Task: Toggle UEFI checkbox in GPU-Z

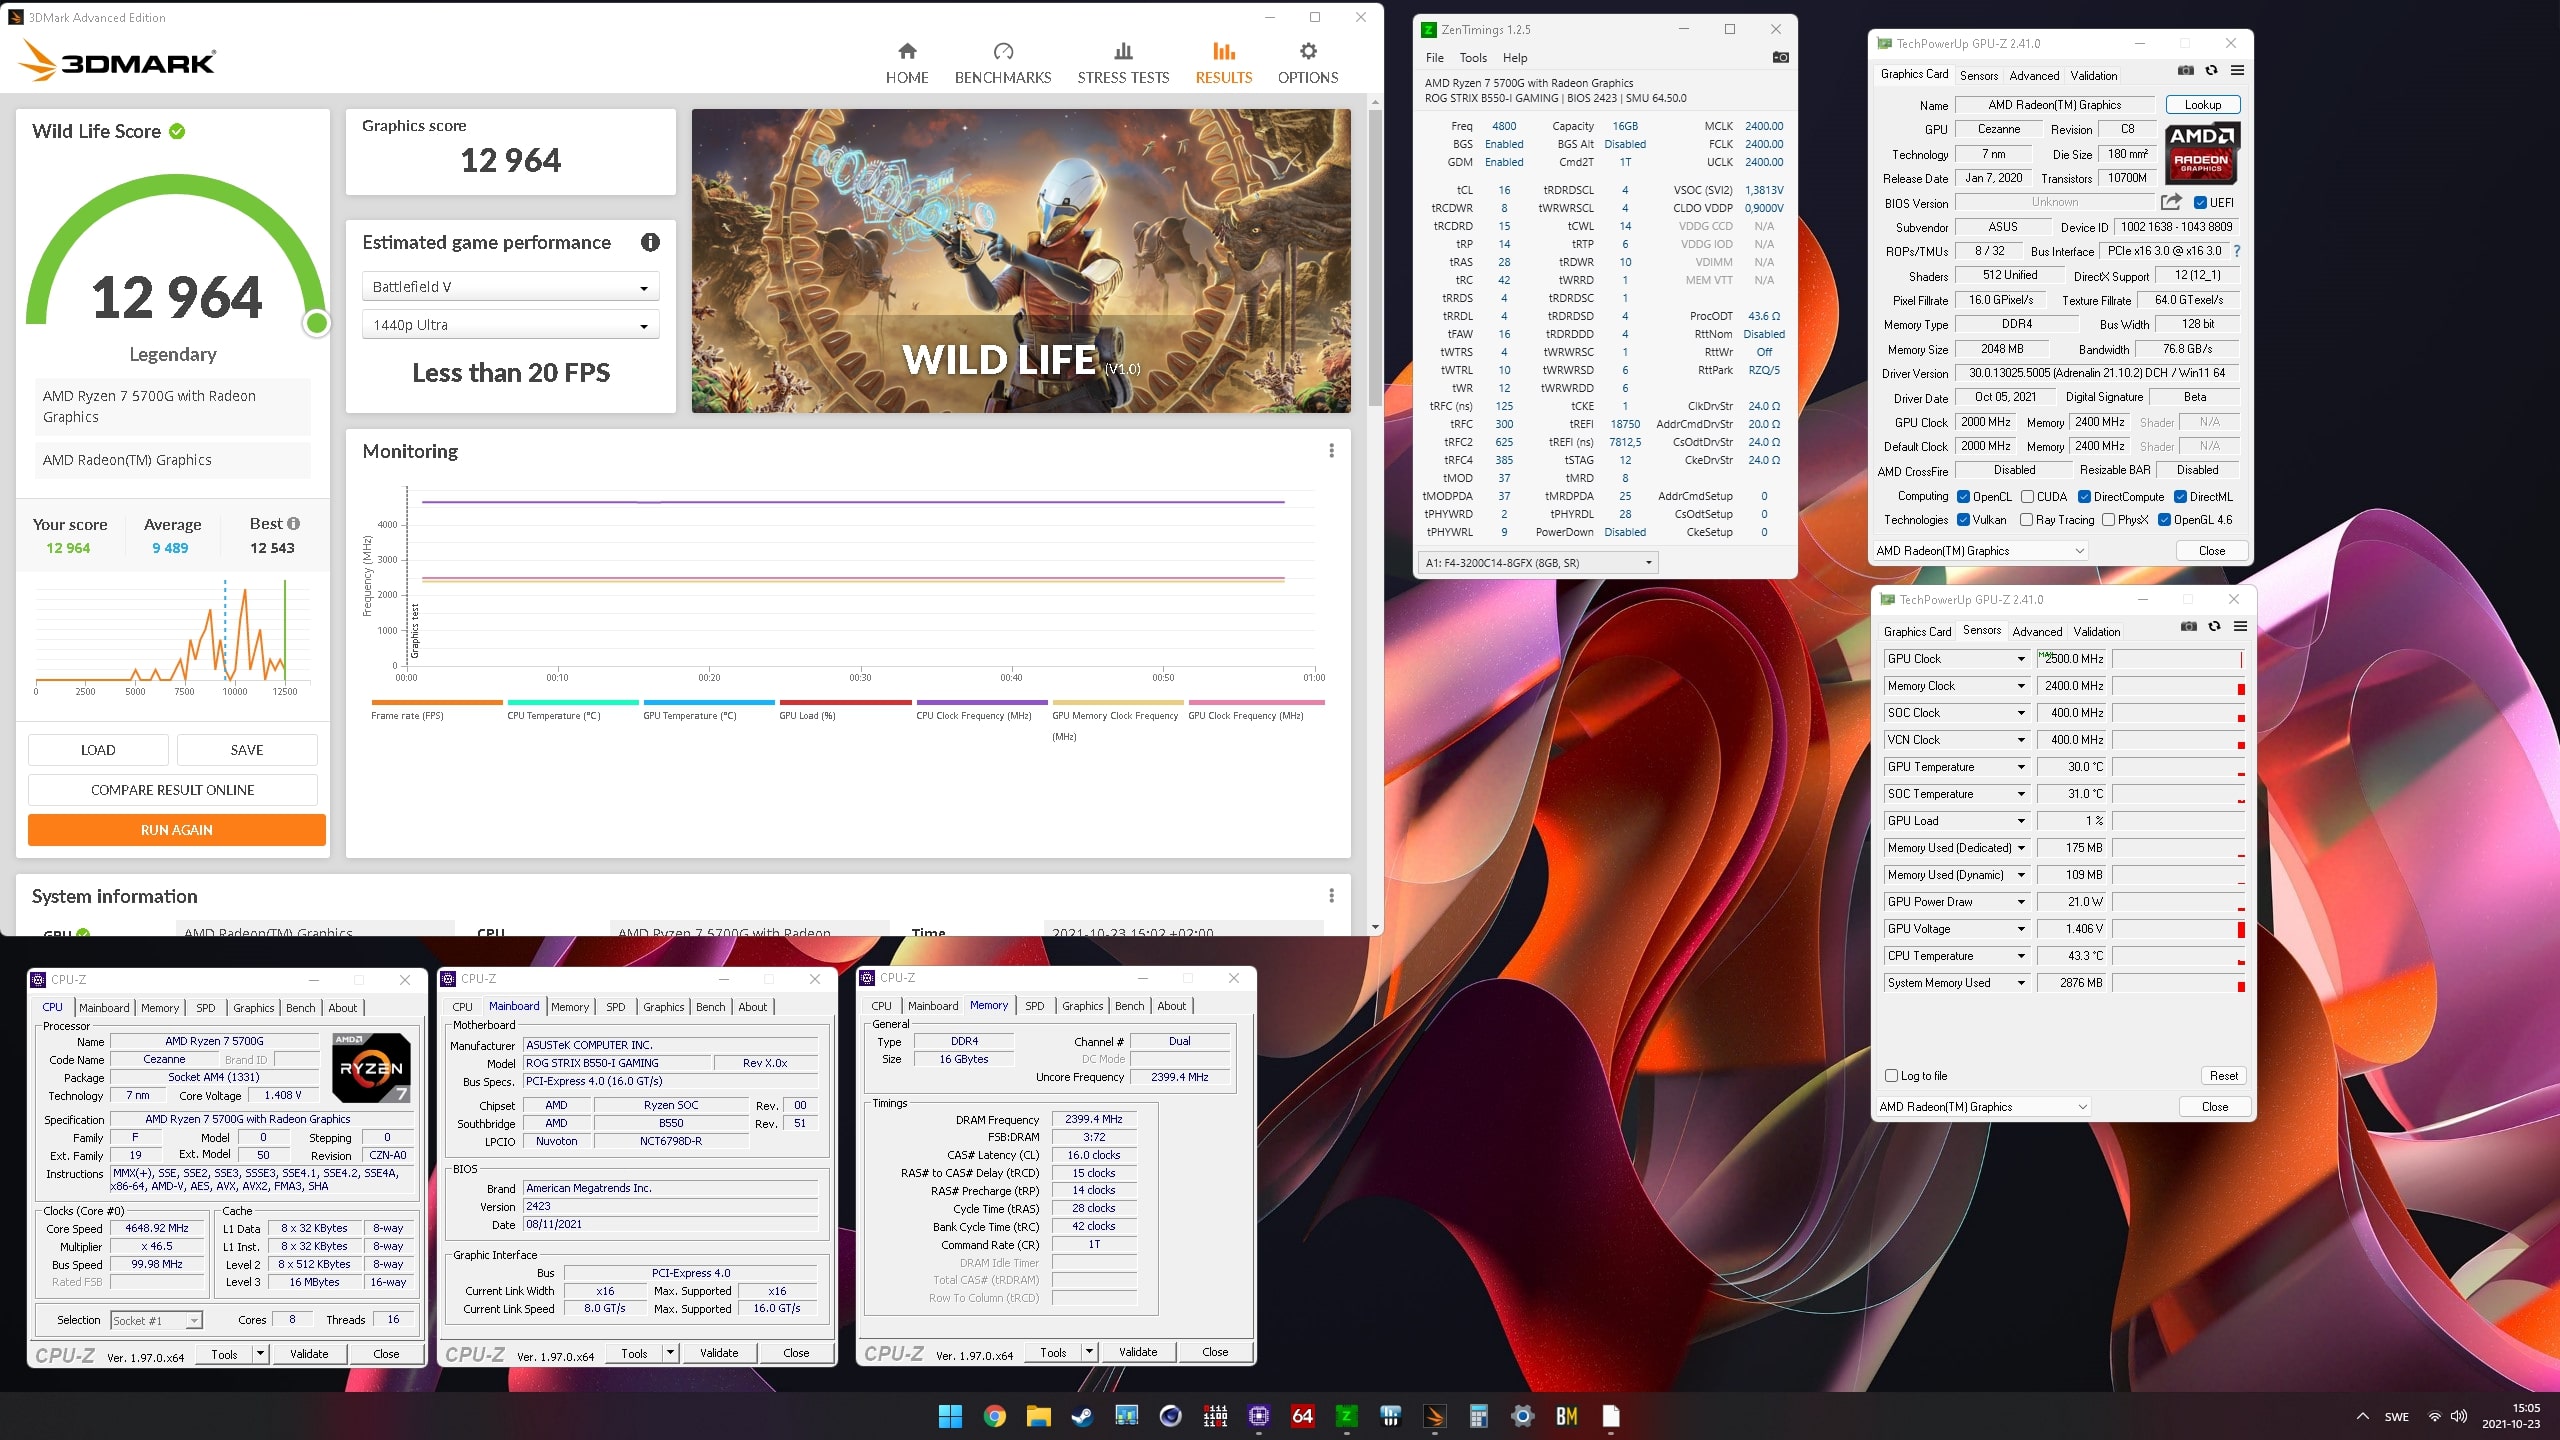Action: tap(2200, 203)
